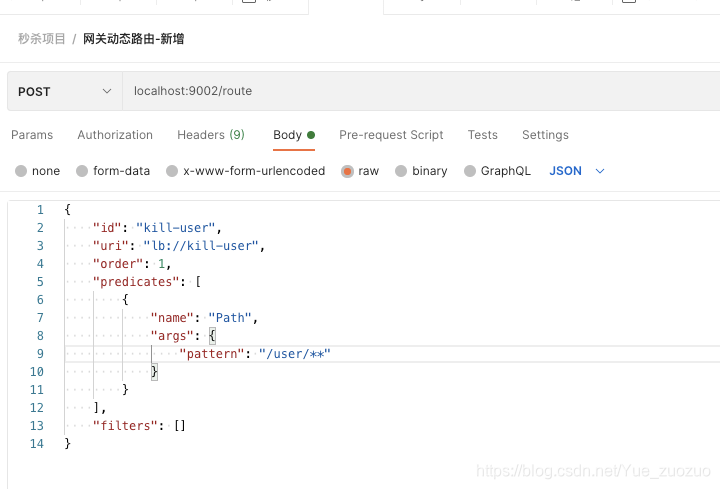Click the 秒杀项目 breadcrumb link
The width and height of the screenshot is (720, 489).
[x=42, y=39]
